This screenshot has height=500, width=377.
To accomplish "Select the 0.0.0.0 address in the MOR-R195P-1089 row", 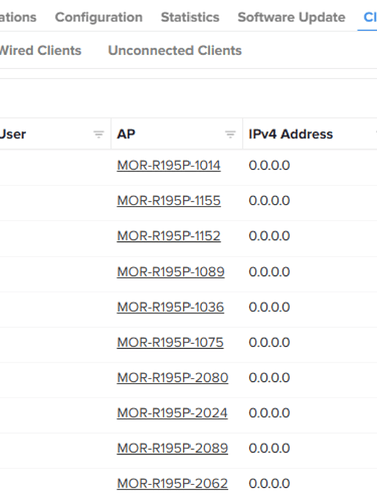I will (x=269, y=272).
